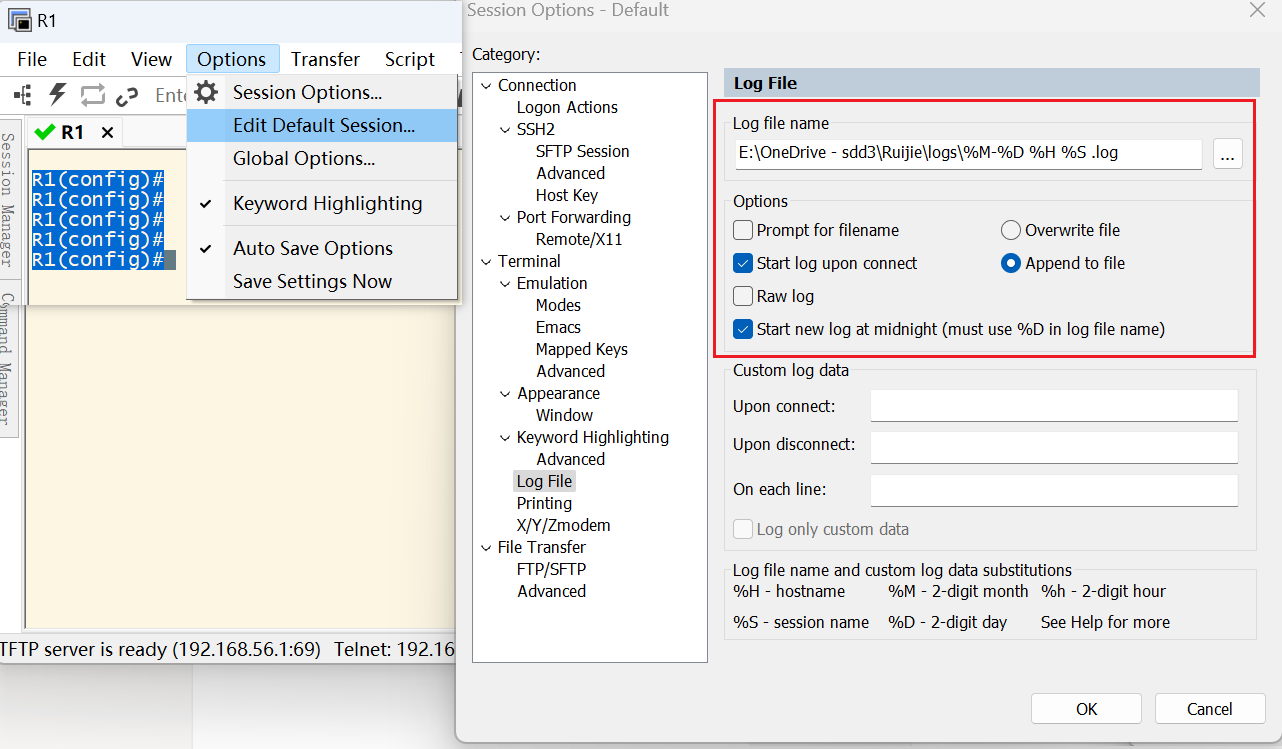Toggle Auto Save Options menu entry
This screenshot has height=749, width=1282.
pyautogui.click(x=322, y=248)
